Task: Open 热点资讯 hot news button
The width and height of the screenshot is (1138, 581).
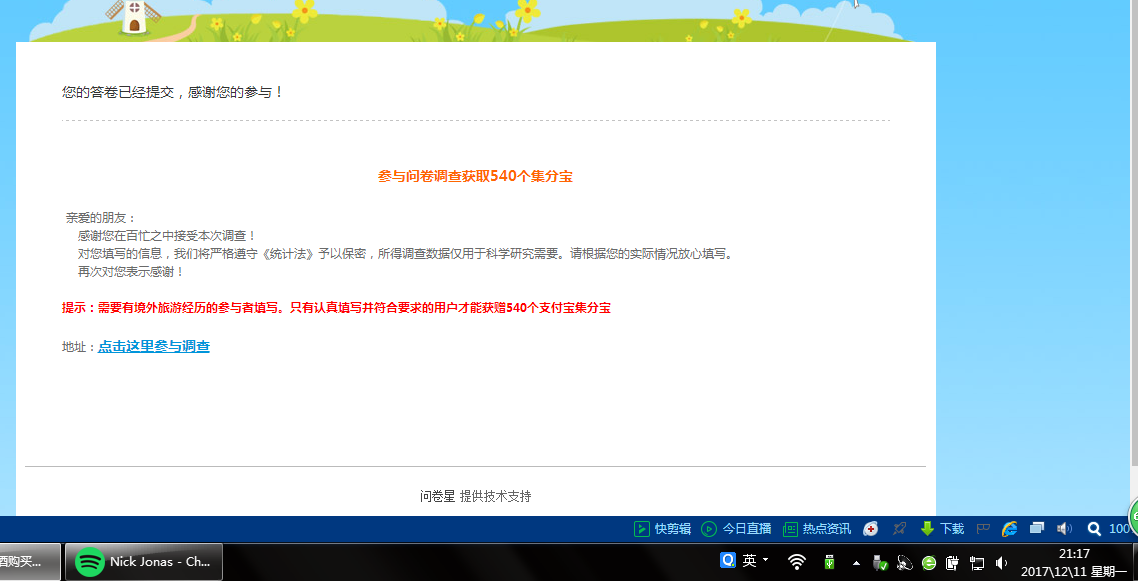Action: [816, 529]
